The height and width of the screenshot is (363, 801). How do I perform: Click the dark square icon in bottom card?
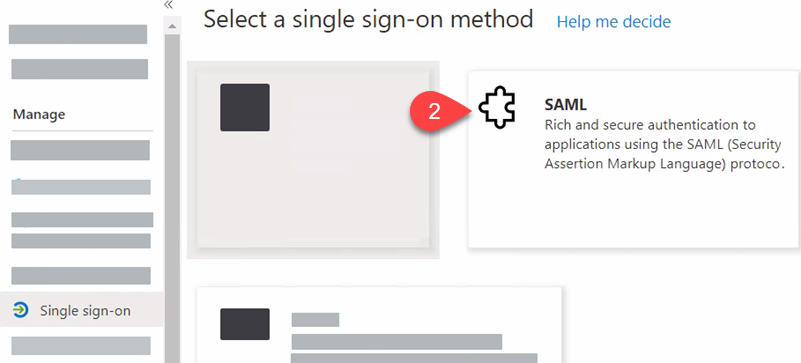(x=245, y=324)
